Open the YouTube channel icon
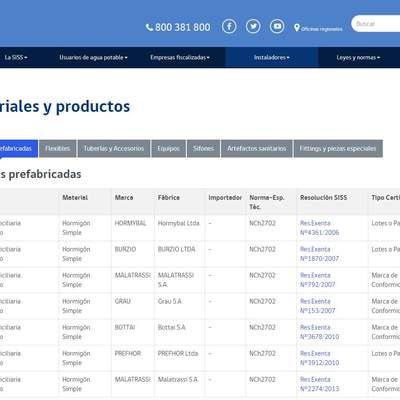The width and height of the screenshot is (400, 400). click(277, 26)
